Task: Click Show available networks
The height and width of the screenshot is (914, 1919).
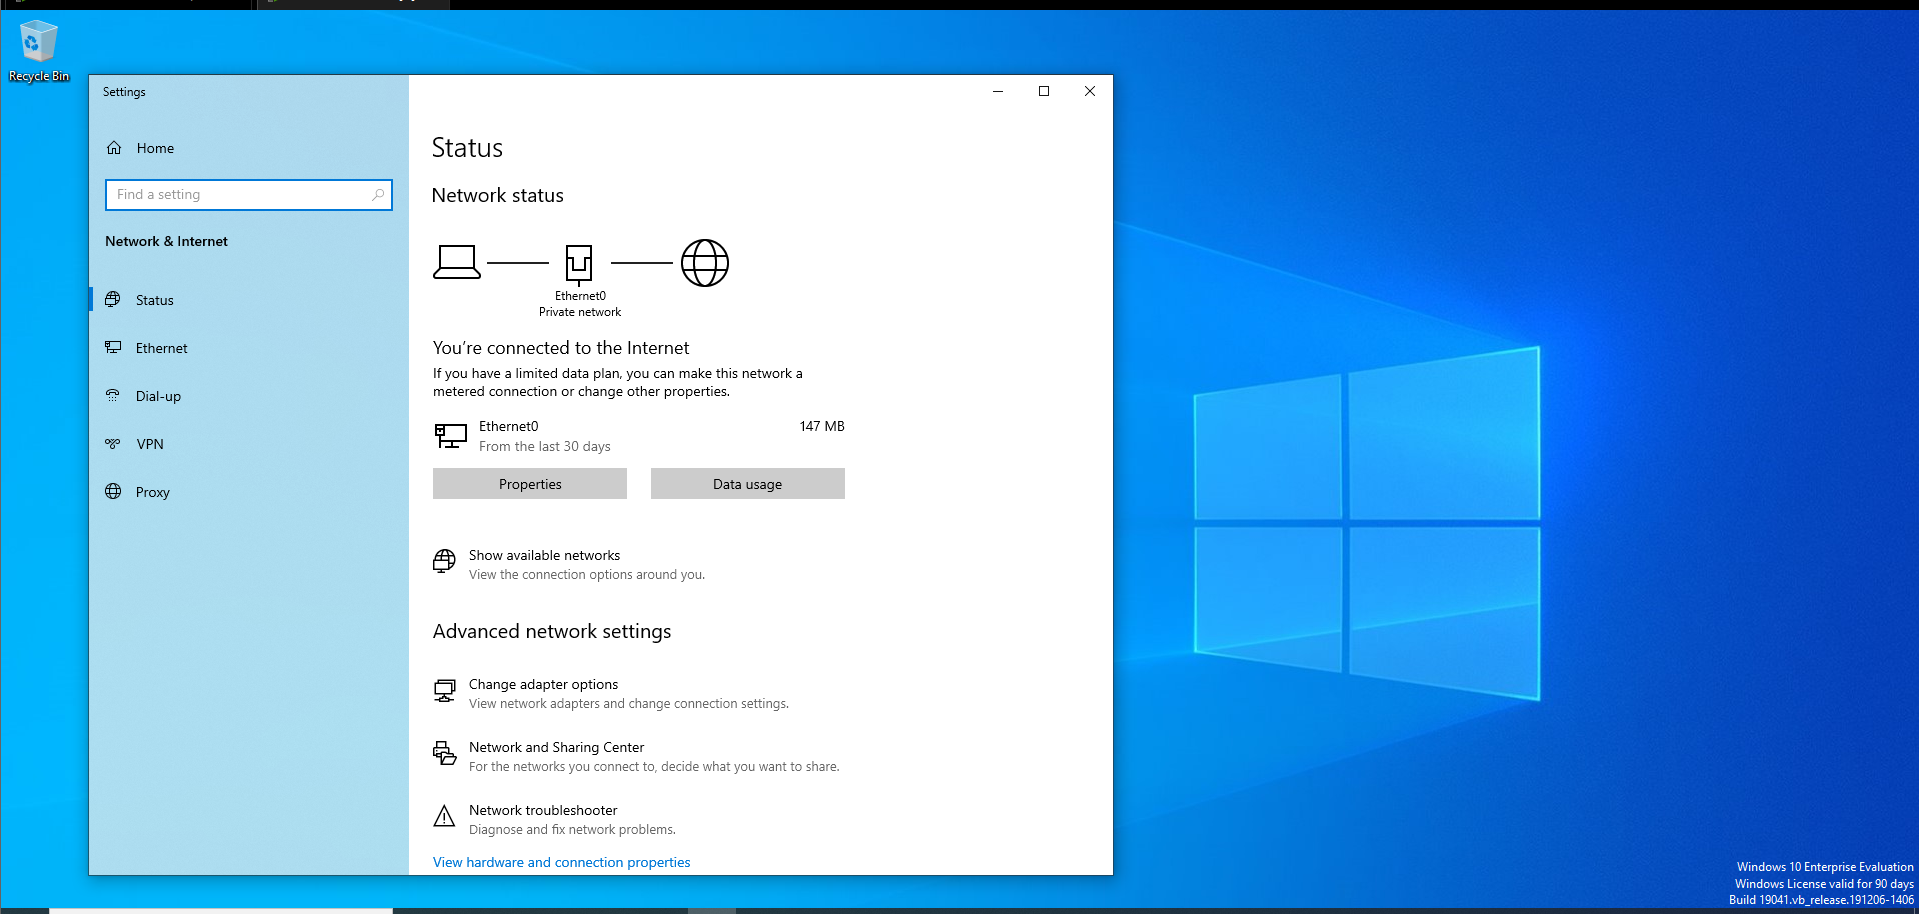Action: [544, 555]
